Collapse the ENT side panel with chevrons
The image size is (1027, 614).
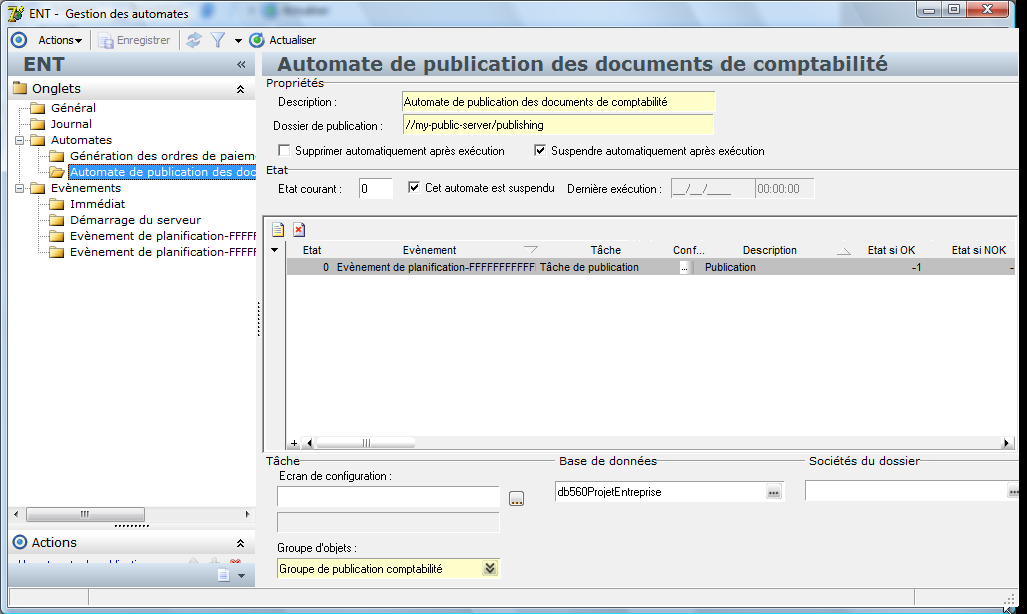coord(241,64)
